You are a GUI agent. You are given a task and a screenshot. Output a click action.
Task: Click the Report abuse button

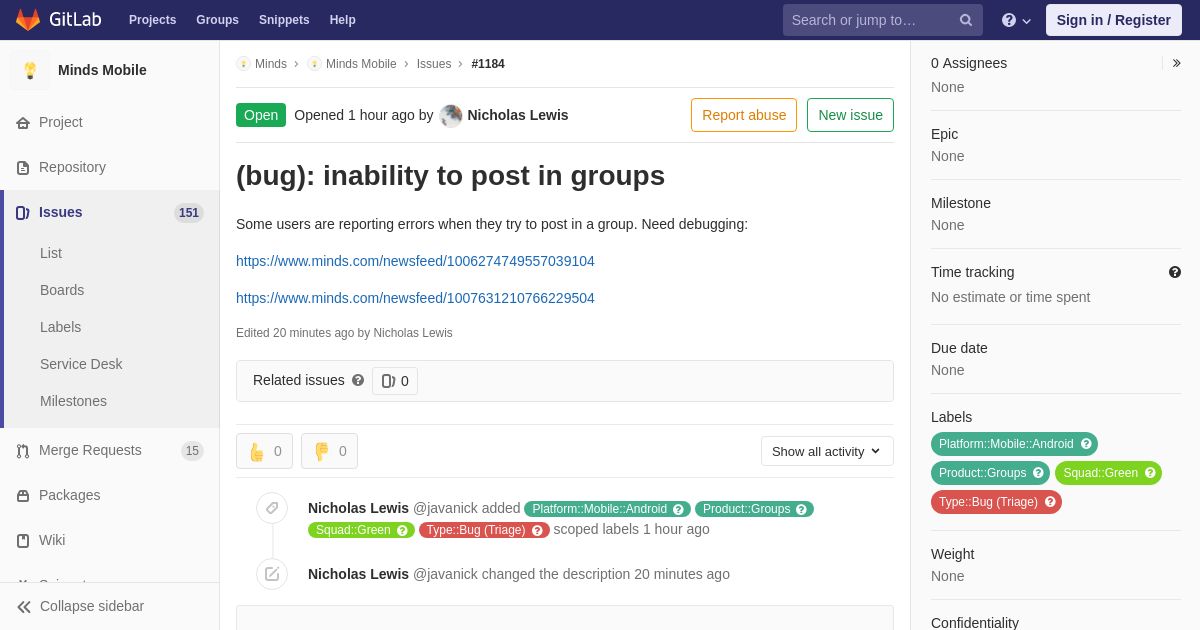click(x=744, y=115)
